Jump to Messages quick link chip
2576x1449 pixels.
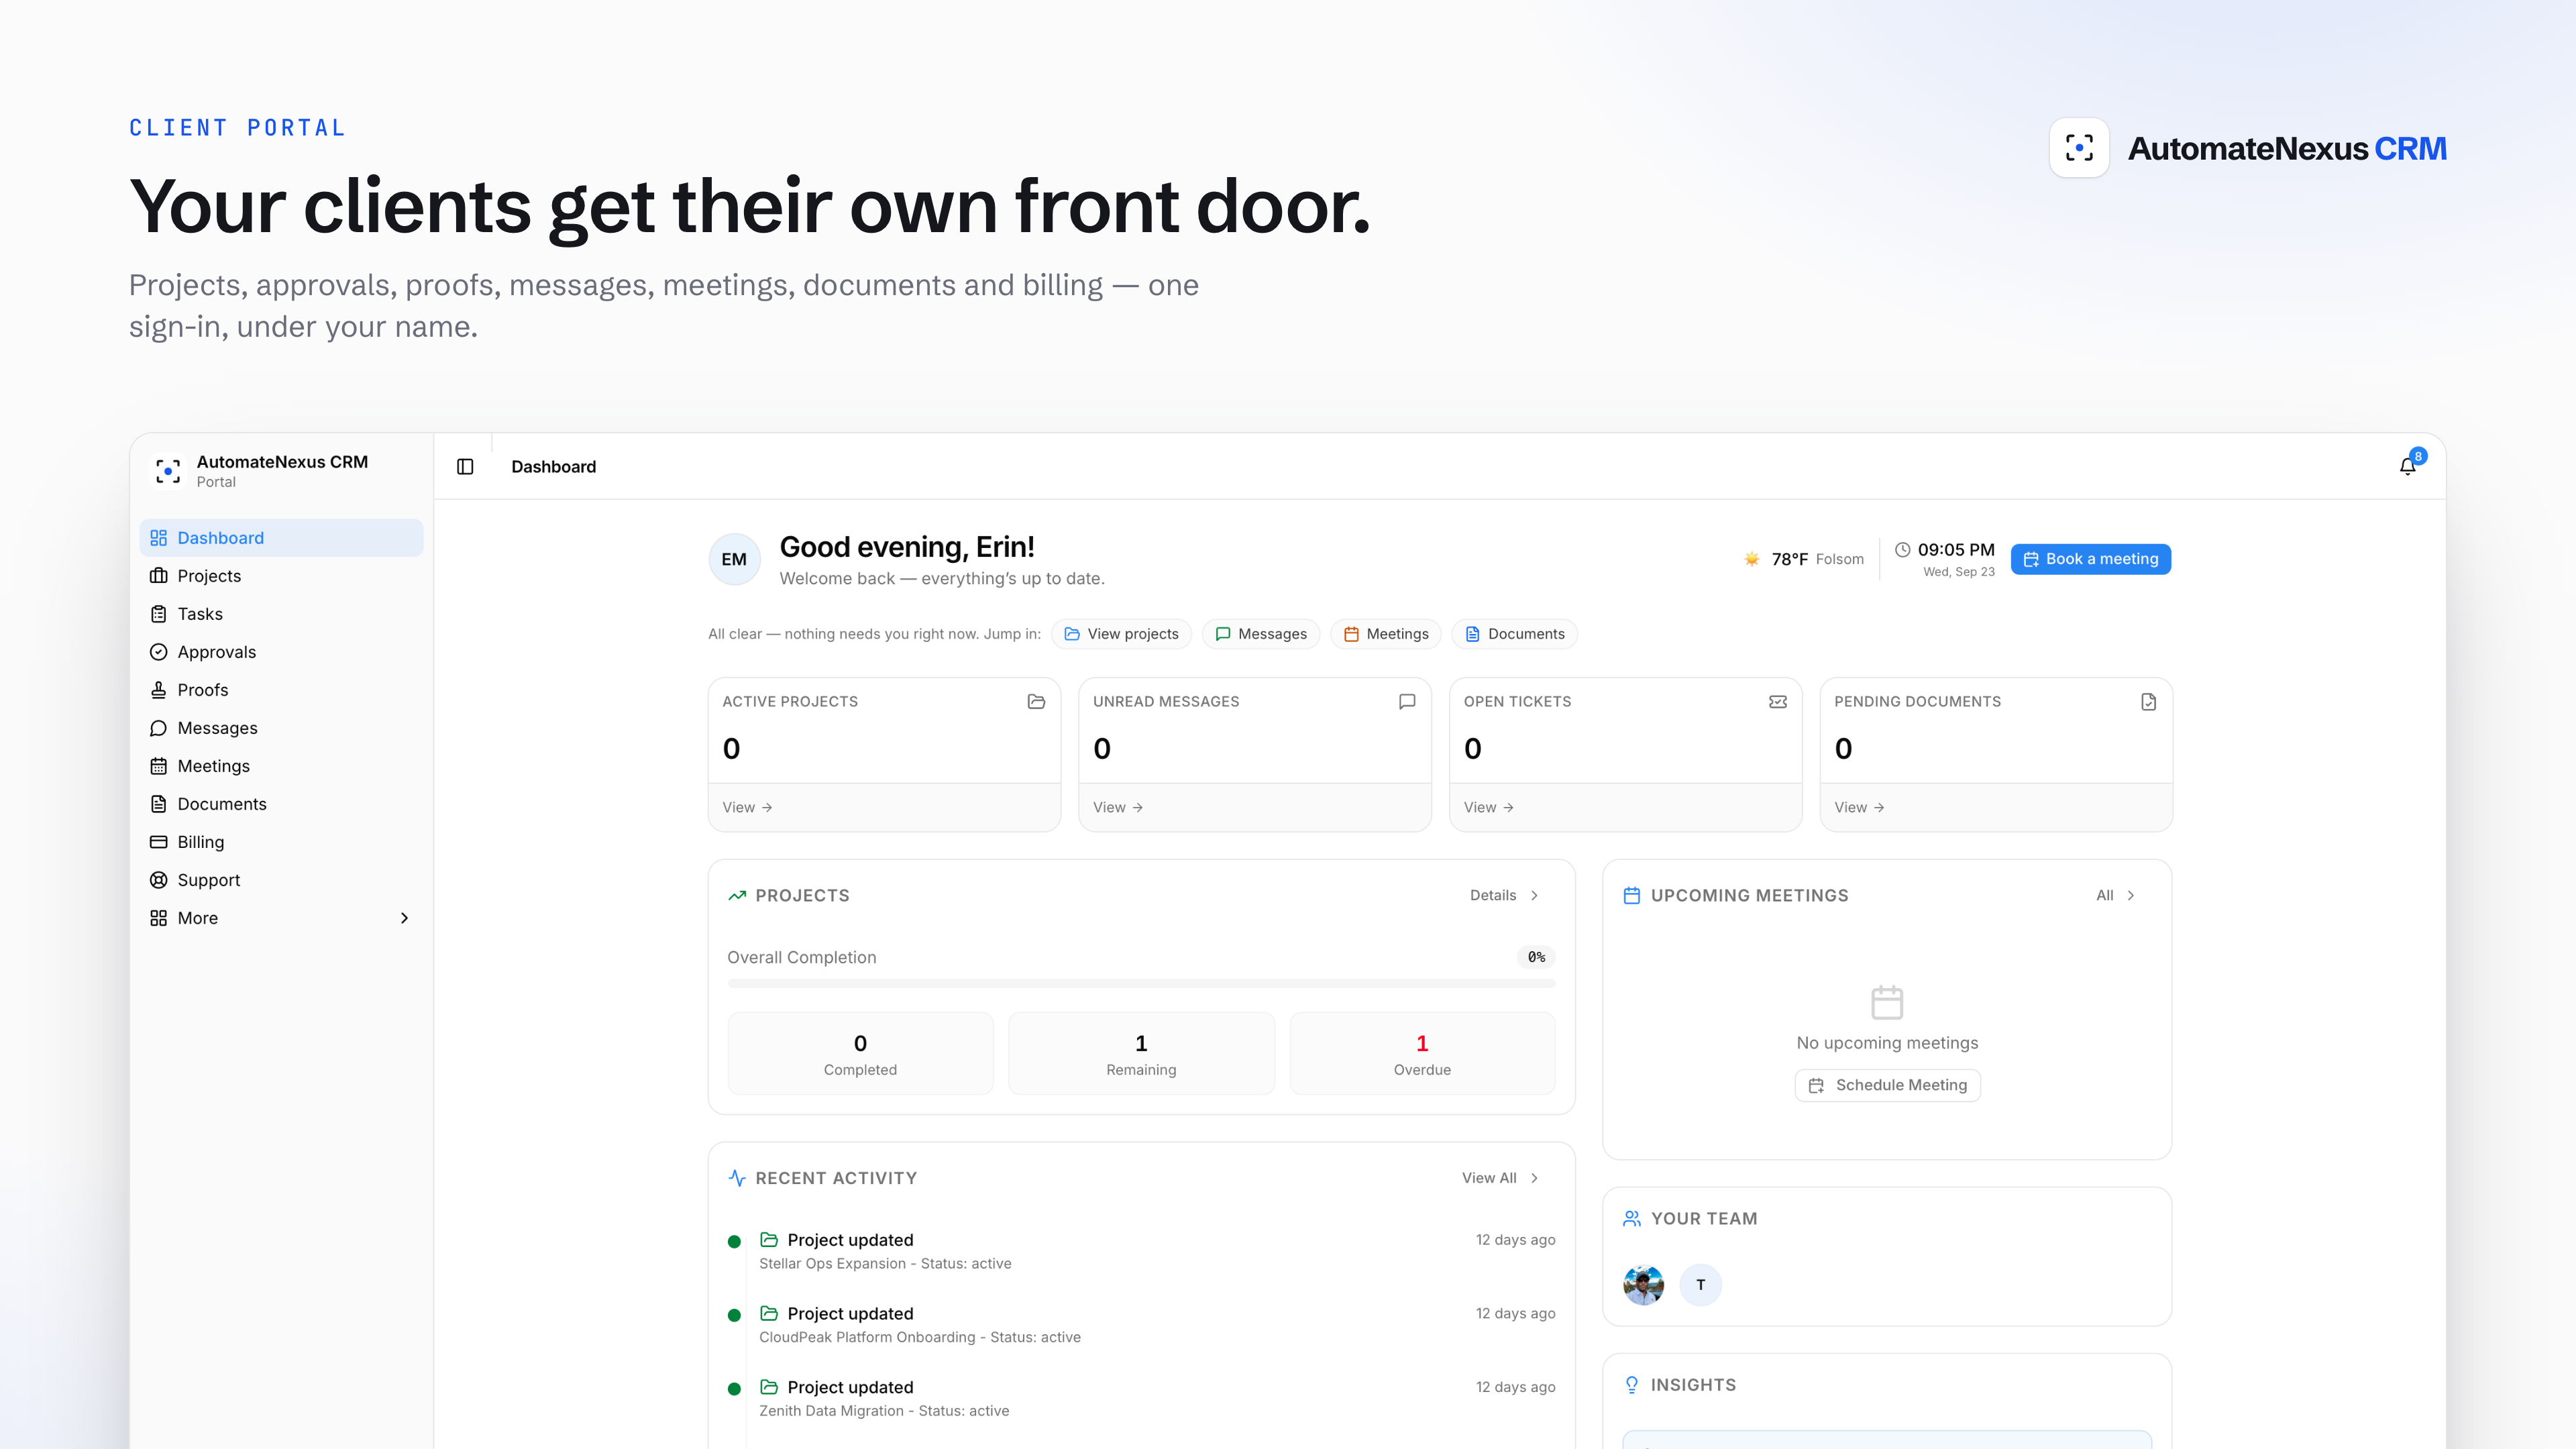1261,634
